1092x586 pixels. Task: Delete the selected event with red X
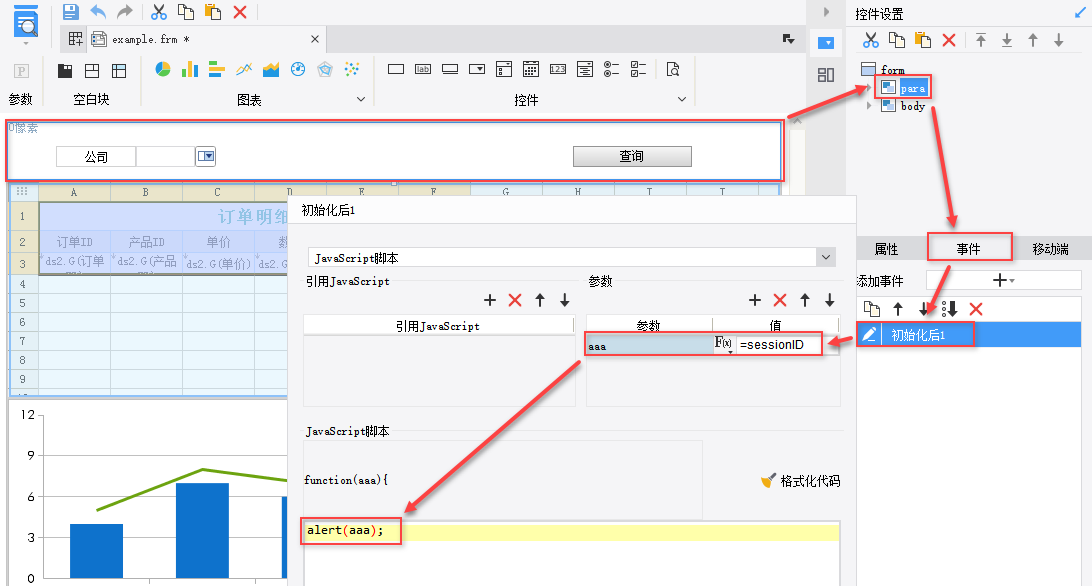coord(976,309)
